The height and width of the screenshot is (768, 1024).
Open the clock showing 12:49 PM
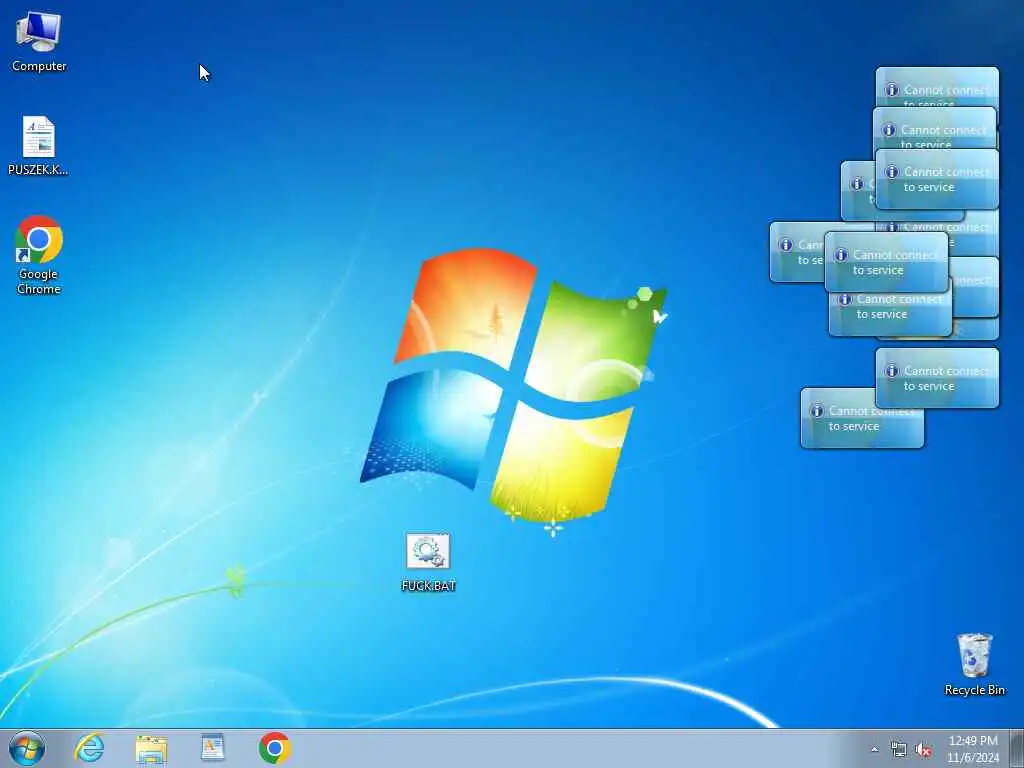973,749
